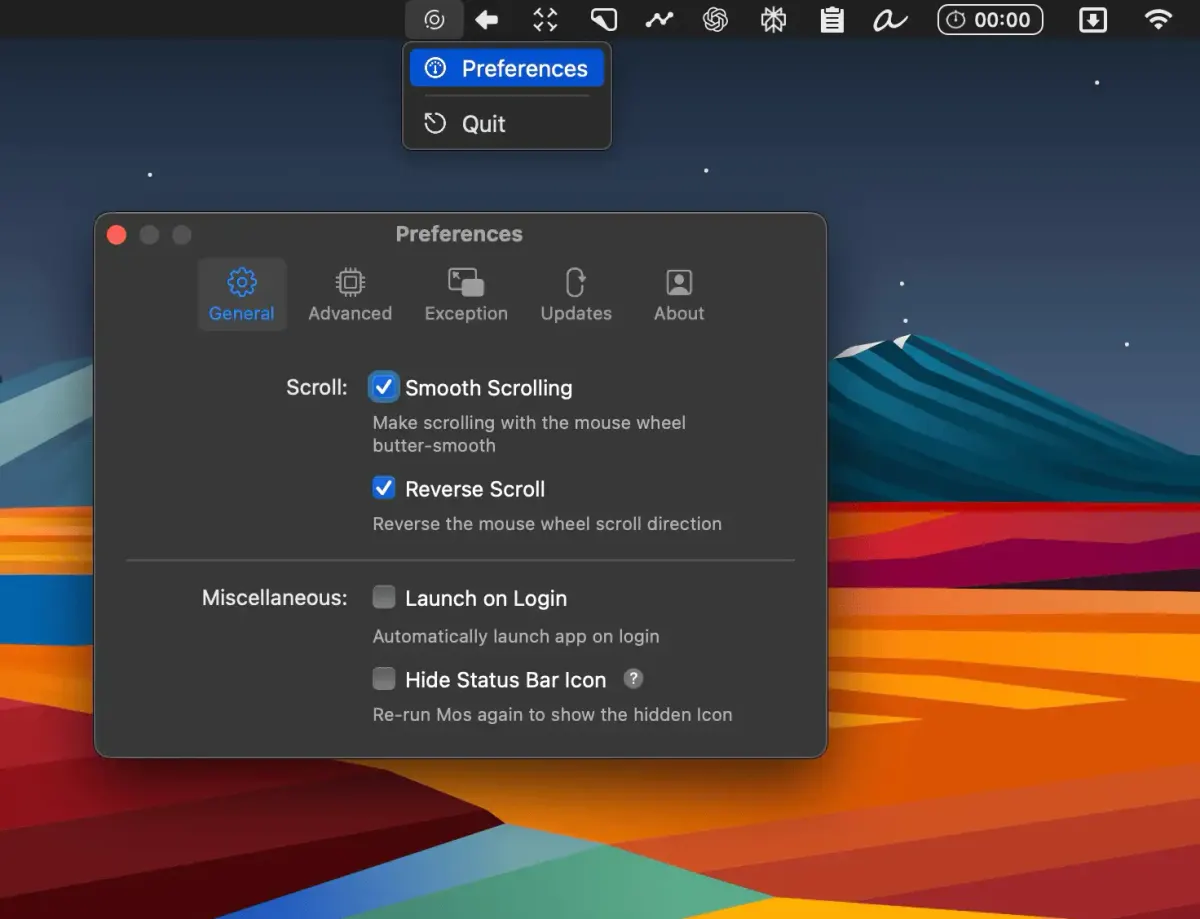
Task: Open the Mos status bar icon menu
Action: pos(434,20)
